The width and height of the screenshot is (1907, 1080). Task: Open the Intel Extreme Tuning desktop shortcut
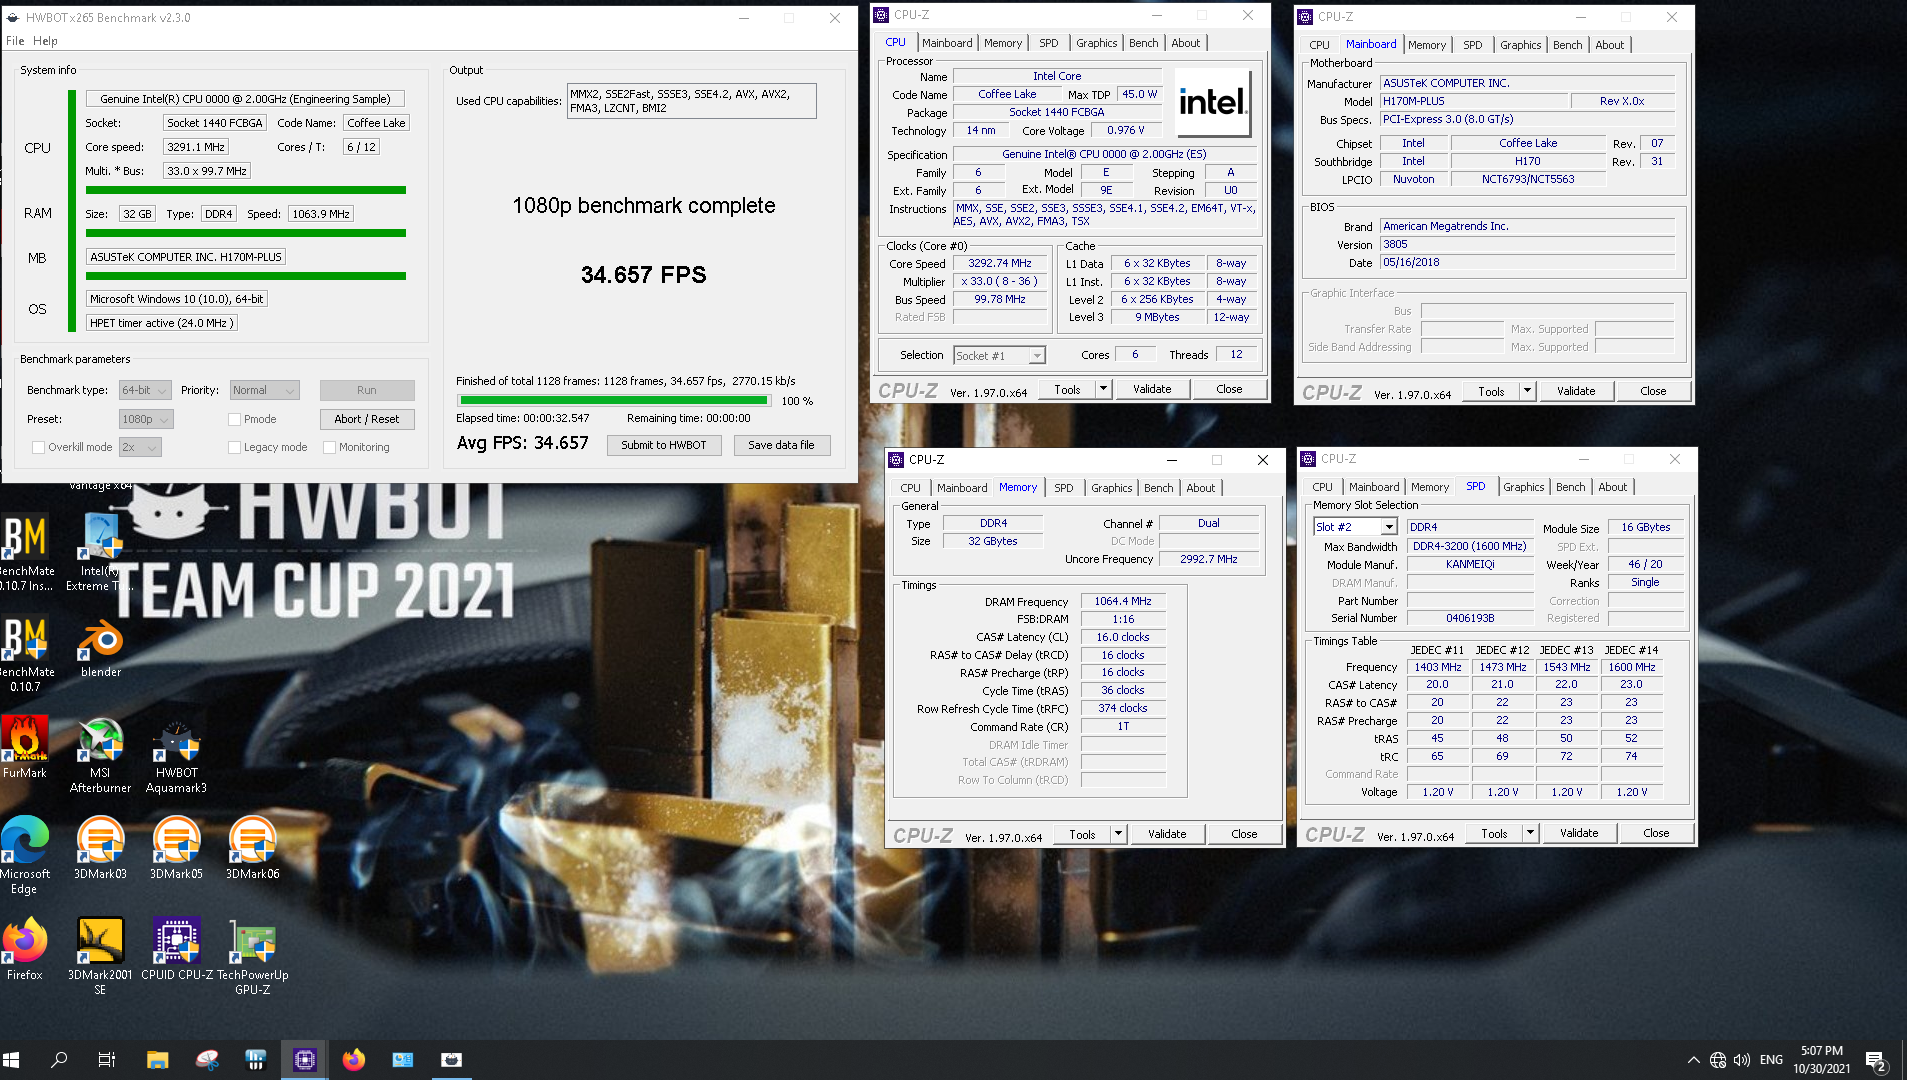[100, 552]
